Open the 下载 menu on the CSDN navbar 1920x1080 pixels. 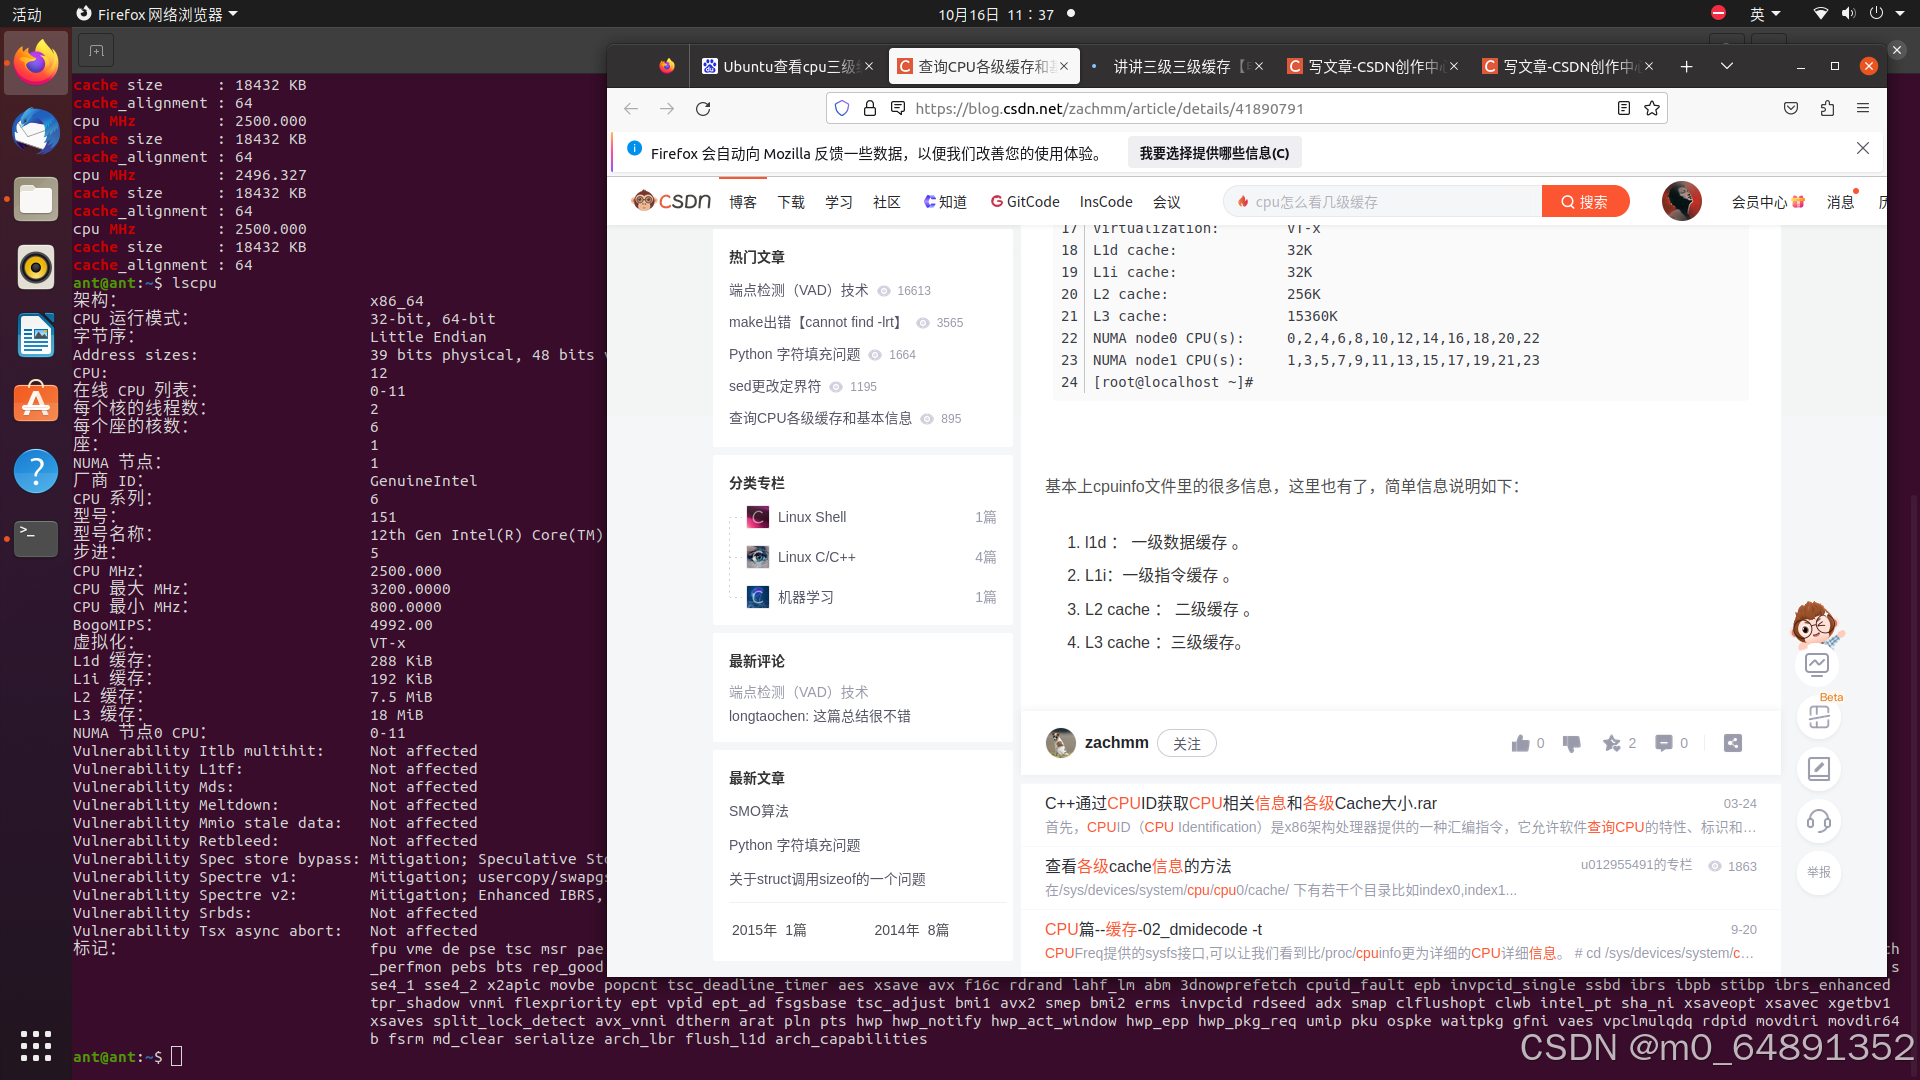[x=791, y=202]
